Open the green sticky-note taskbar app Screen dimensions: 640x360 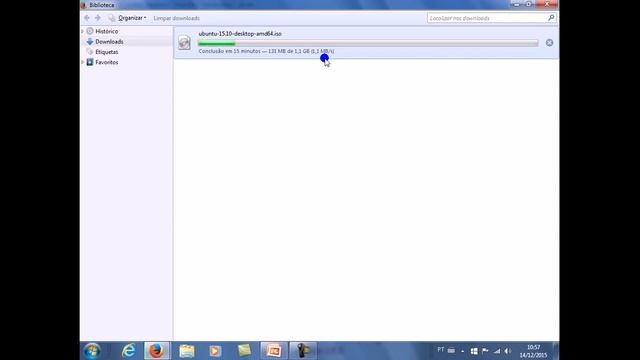coord(244,350)
